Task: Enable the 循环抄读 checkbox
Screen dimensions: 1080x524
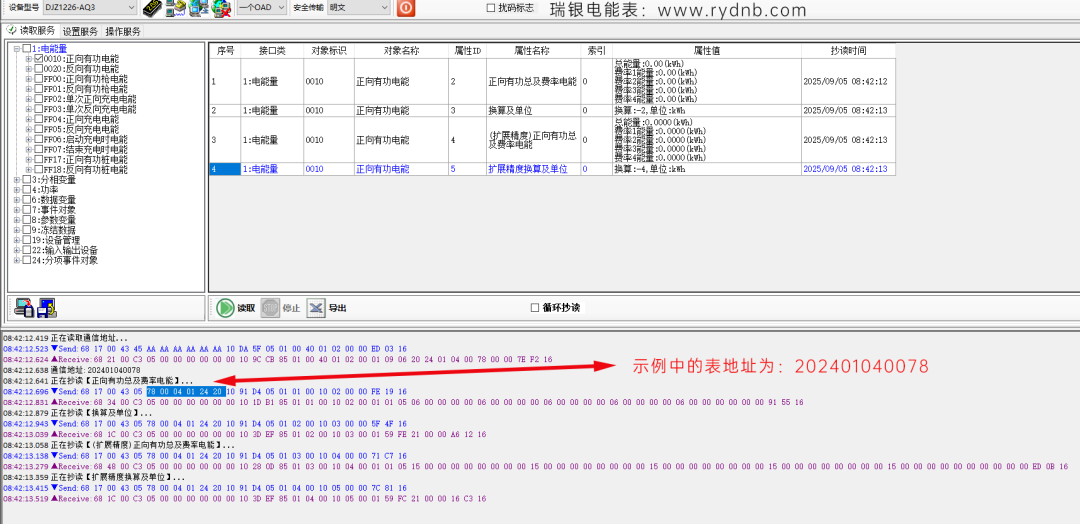Action: click(x=535, y=308)
